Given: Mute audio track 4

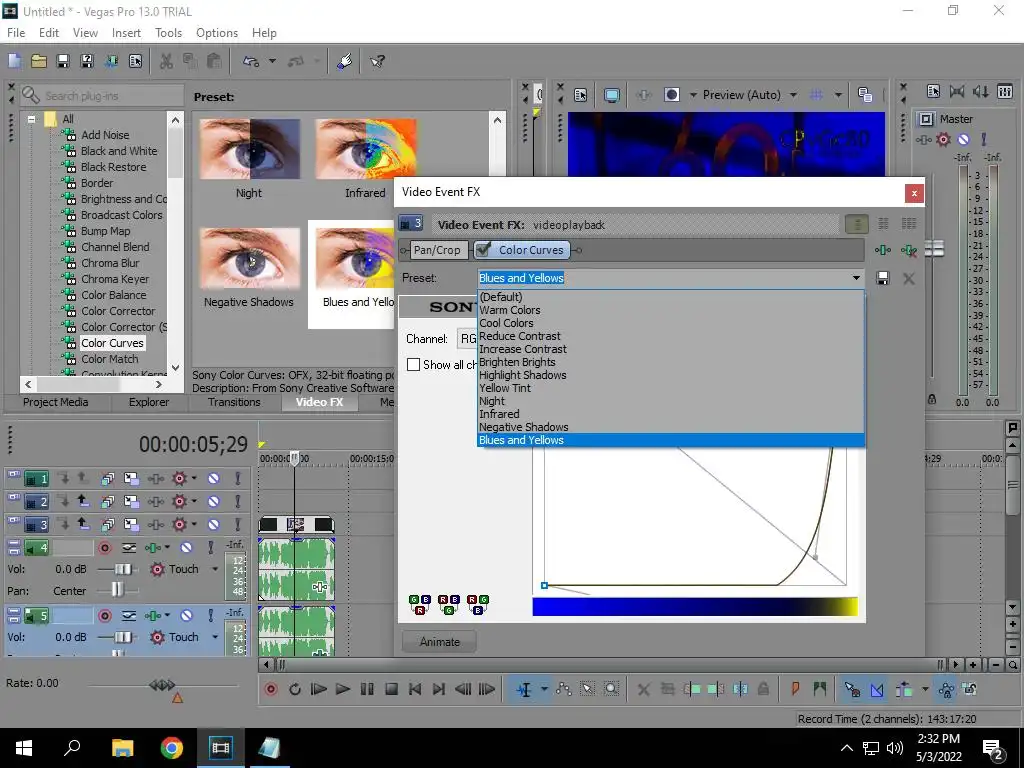Looking at the screenshot, I should pos(186,547).
